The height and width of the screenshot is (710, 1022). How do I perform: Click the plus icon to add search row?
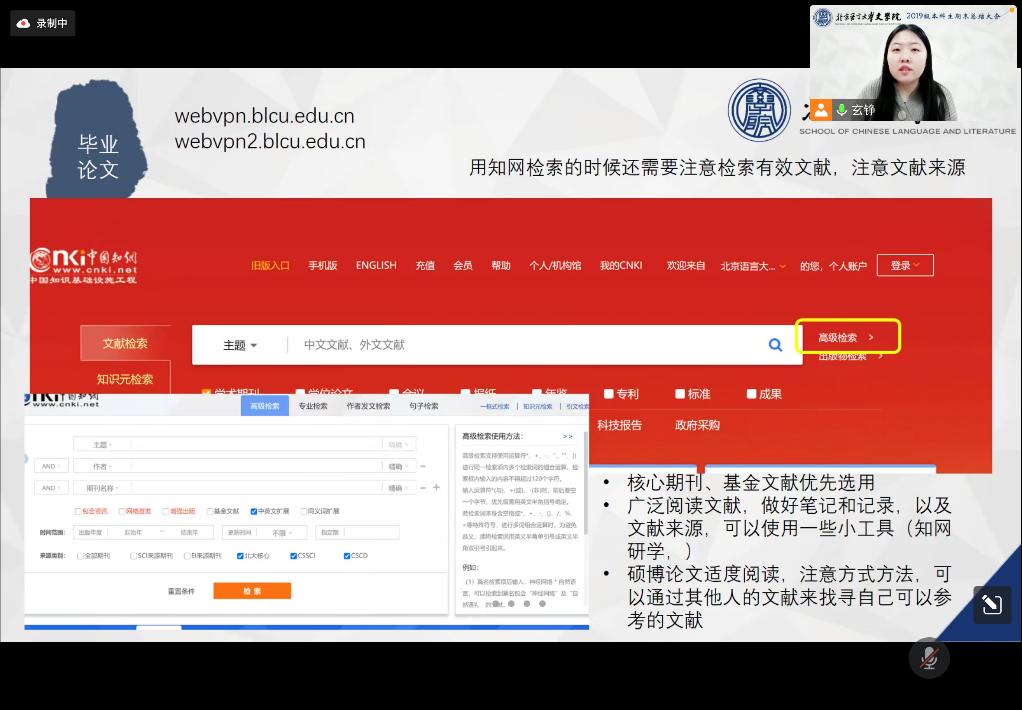pyautogui.click(x=436, y=488)
